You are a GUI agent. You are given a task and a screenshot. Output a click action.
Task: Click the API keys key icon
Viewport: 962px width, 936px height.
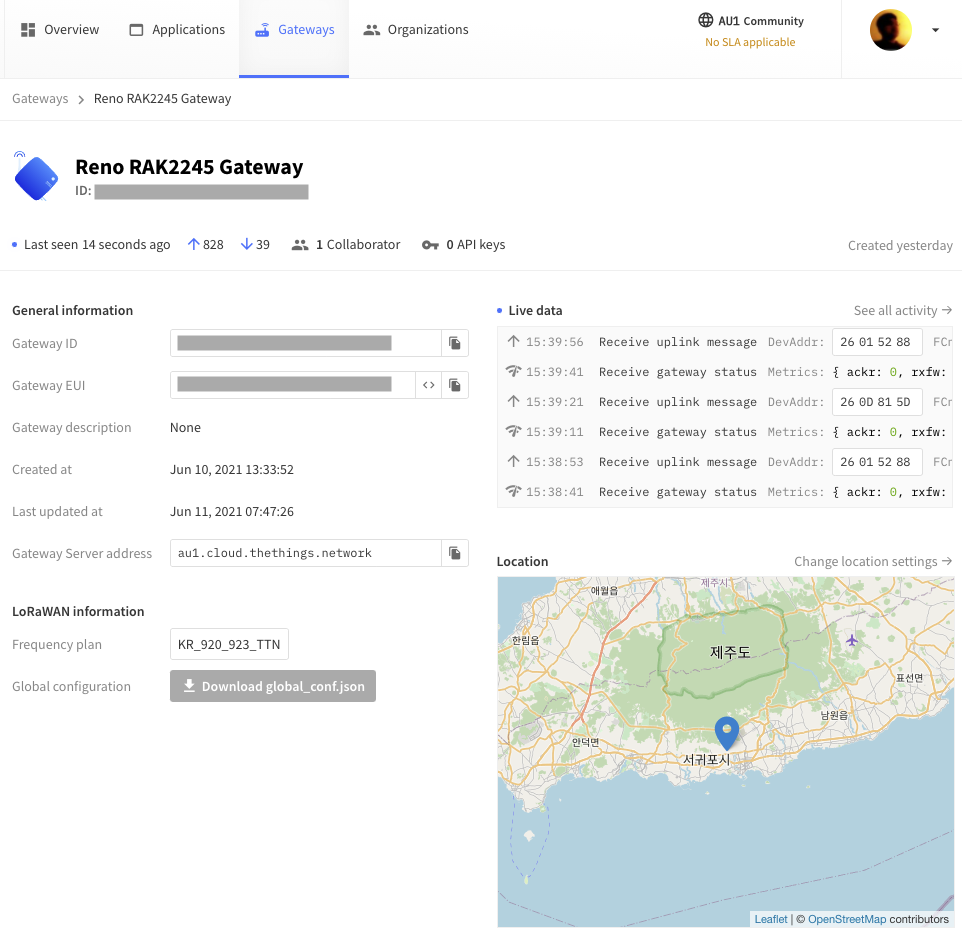point(430,245)
